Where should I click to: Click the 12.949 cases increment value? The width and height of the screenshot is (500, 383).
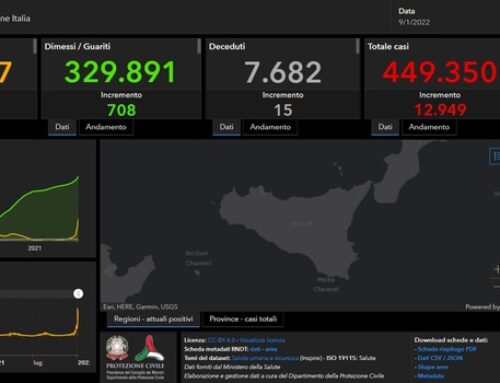point(440,110)
